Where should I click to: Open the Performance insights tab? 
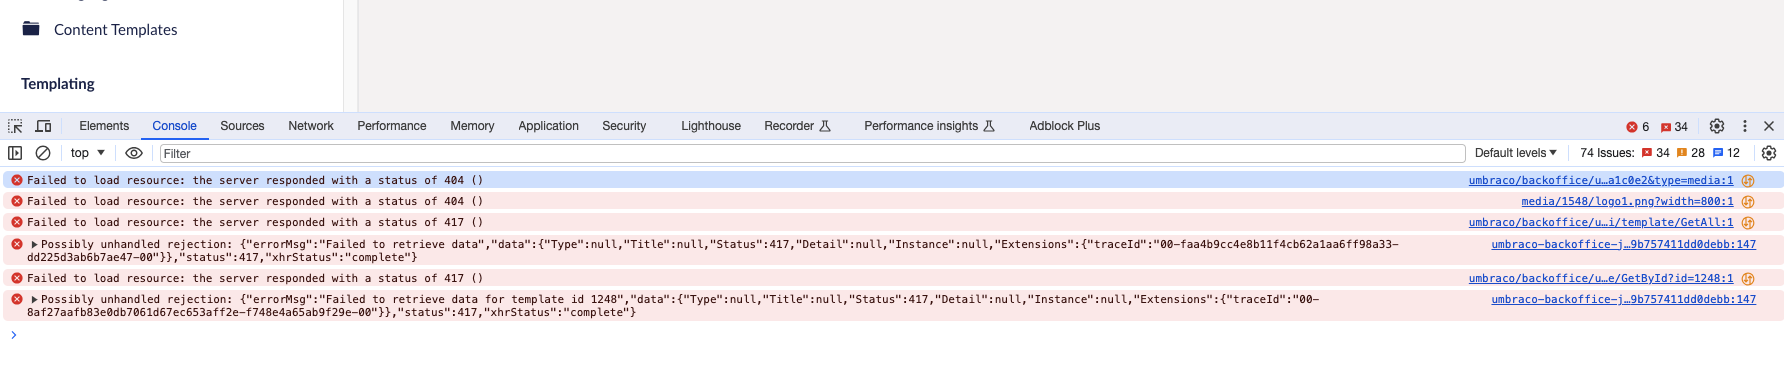tap(929, 126)
